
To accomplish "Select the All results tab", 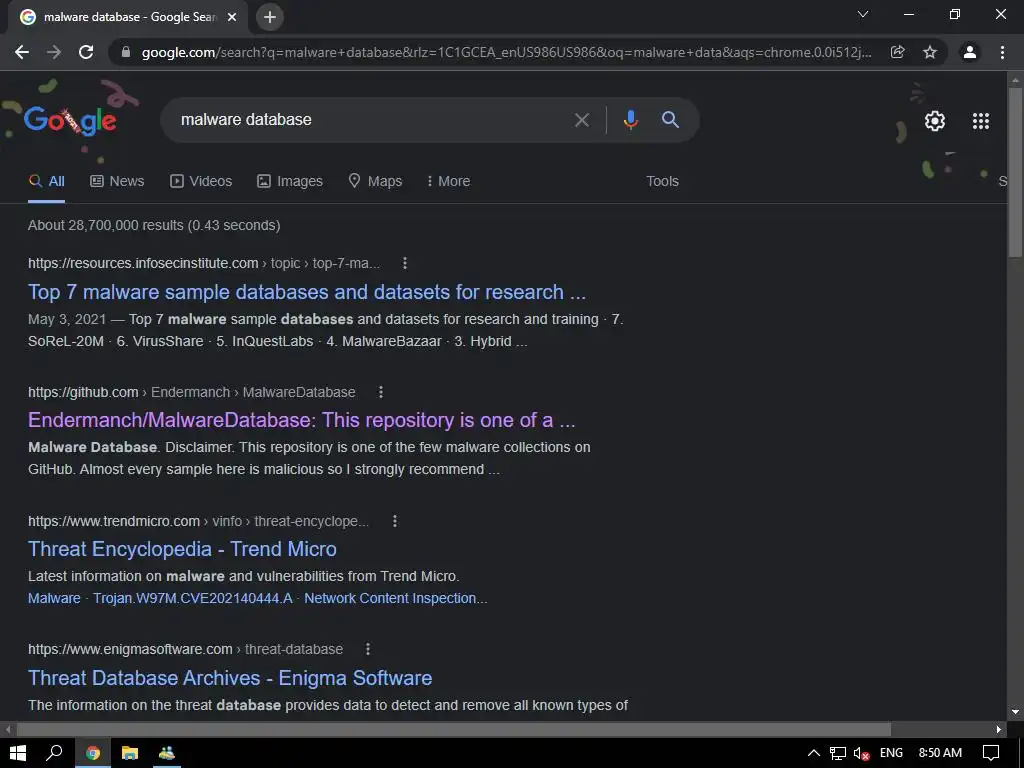I will 46,181.
